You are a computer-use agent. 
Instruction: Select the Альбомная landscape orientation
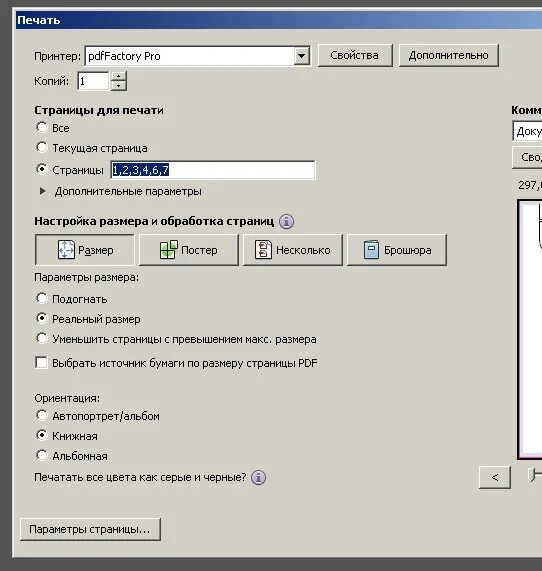42,456
